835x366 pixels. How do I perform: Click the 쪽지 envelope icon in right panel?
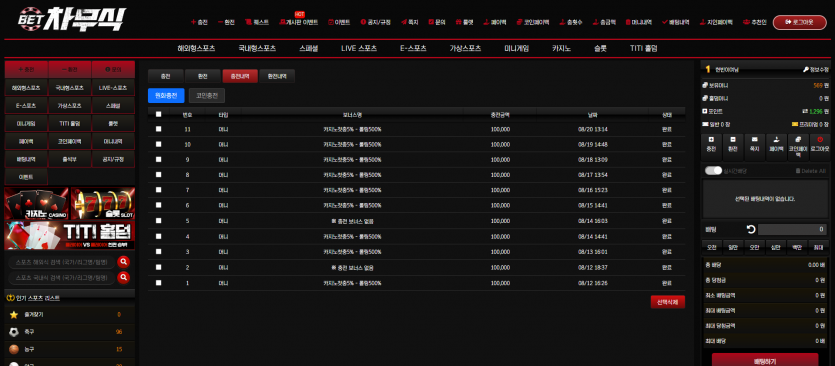click(x=755, y=140)
